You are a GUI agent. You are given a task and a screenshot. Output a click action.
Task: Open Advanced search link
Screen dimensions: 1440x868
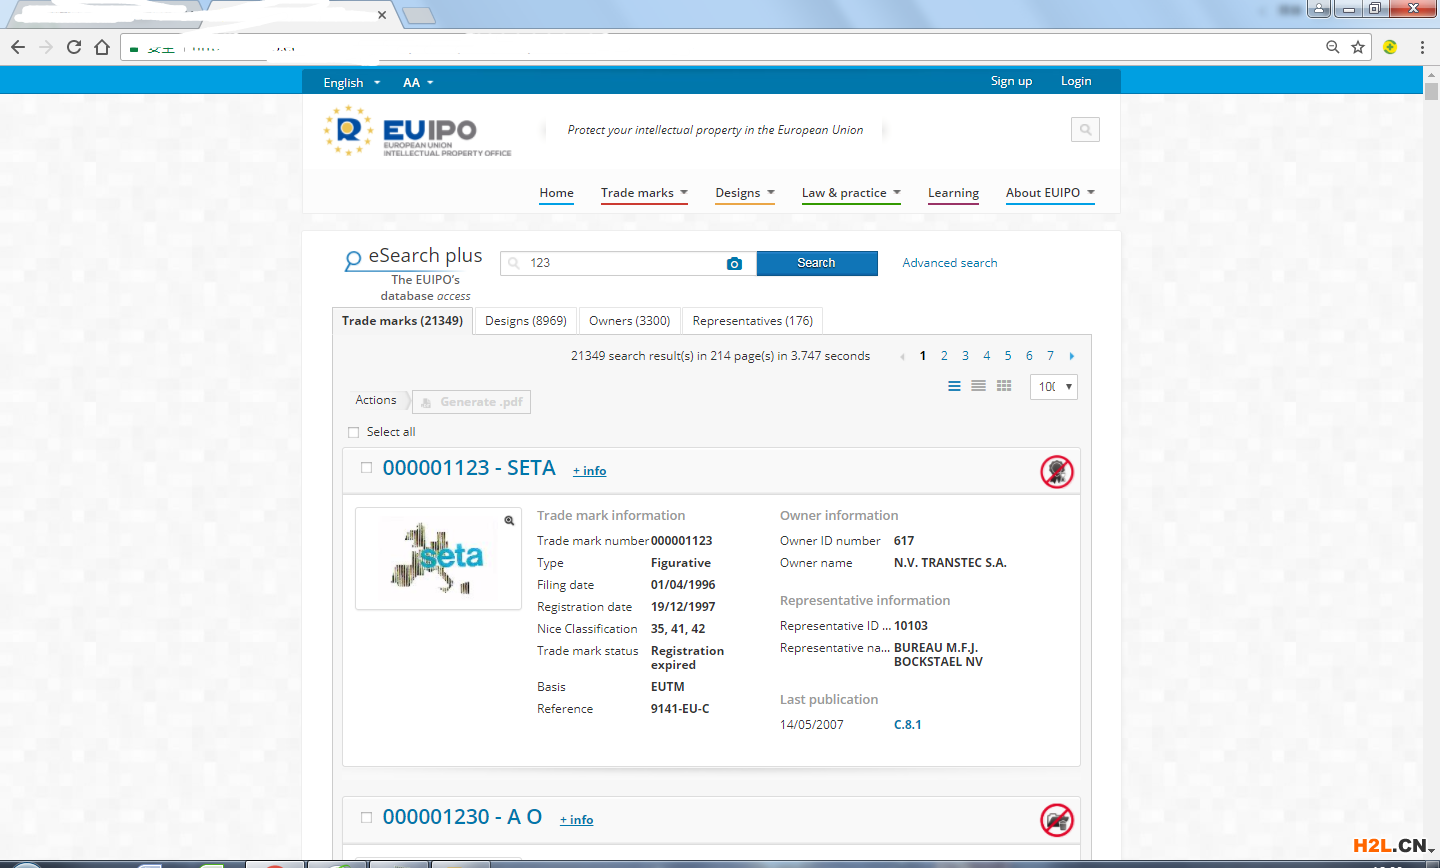point(950,263)
